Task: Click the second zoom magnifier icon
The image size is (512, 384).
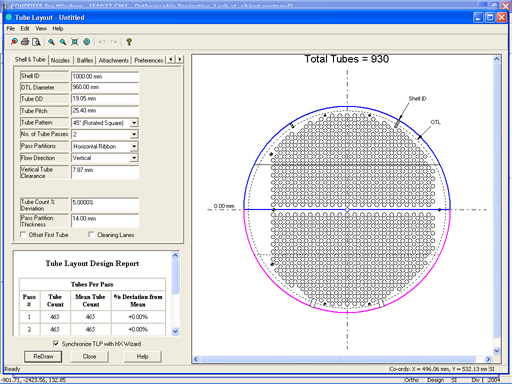Action: 63,42
